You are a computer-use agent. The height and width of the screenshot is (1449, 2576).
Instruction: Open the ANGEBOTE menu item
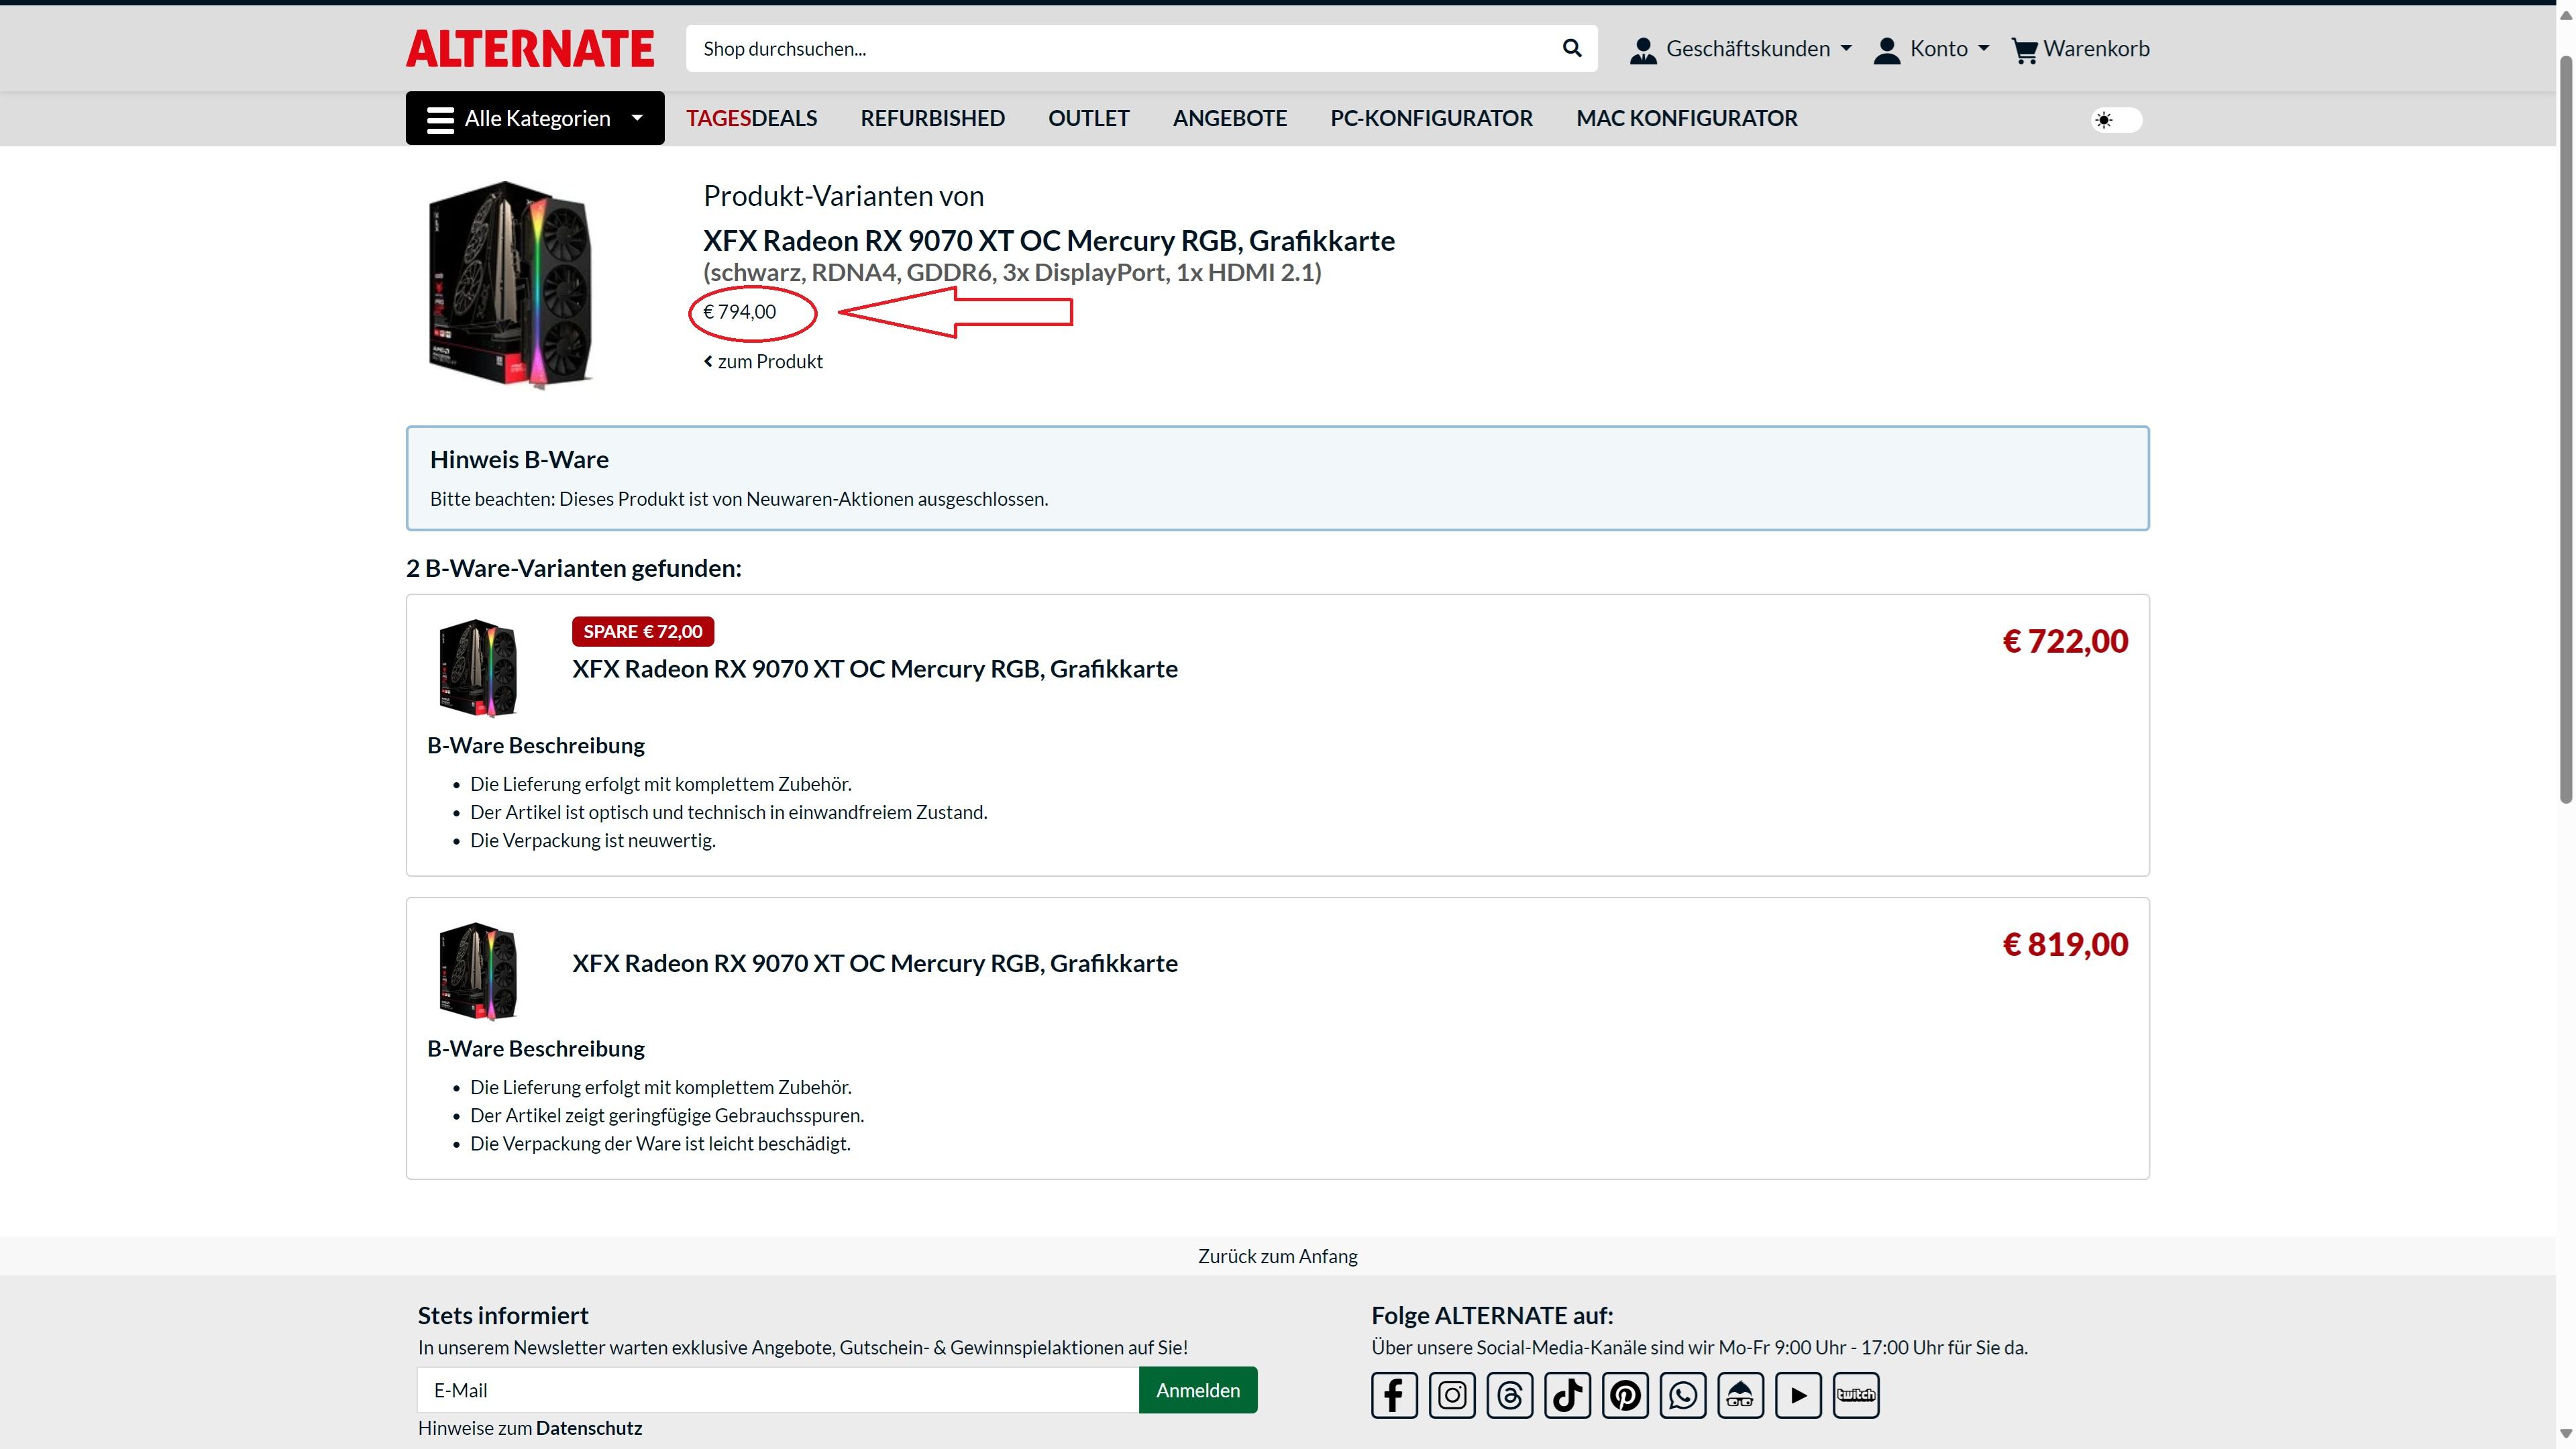tap(1229, 118)
